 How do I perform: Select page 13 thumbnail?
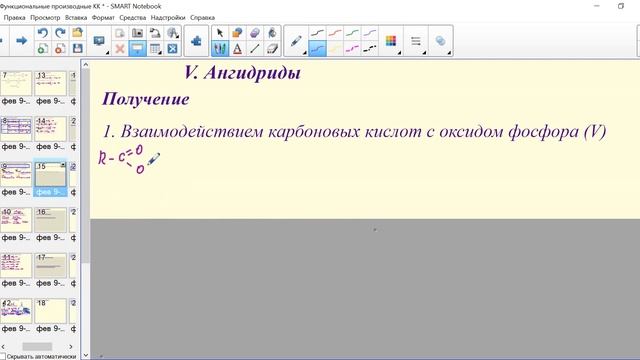(x=50, y=83)
